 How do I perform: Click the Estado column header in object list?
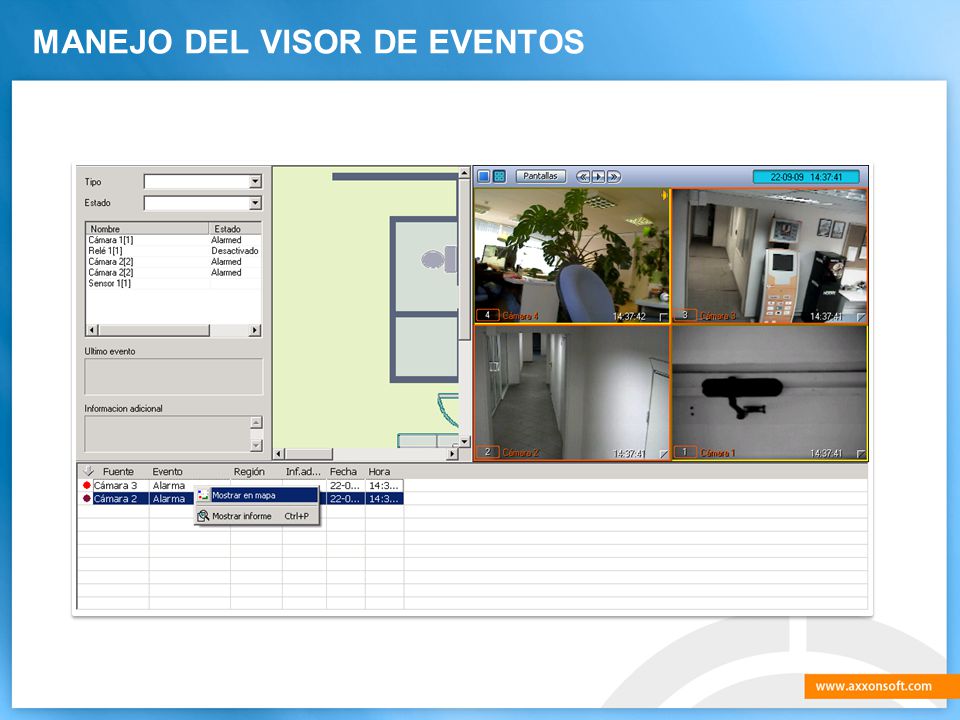point(234,228)
